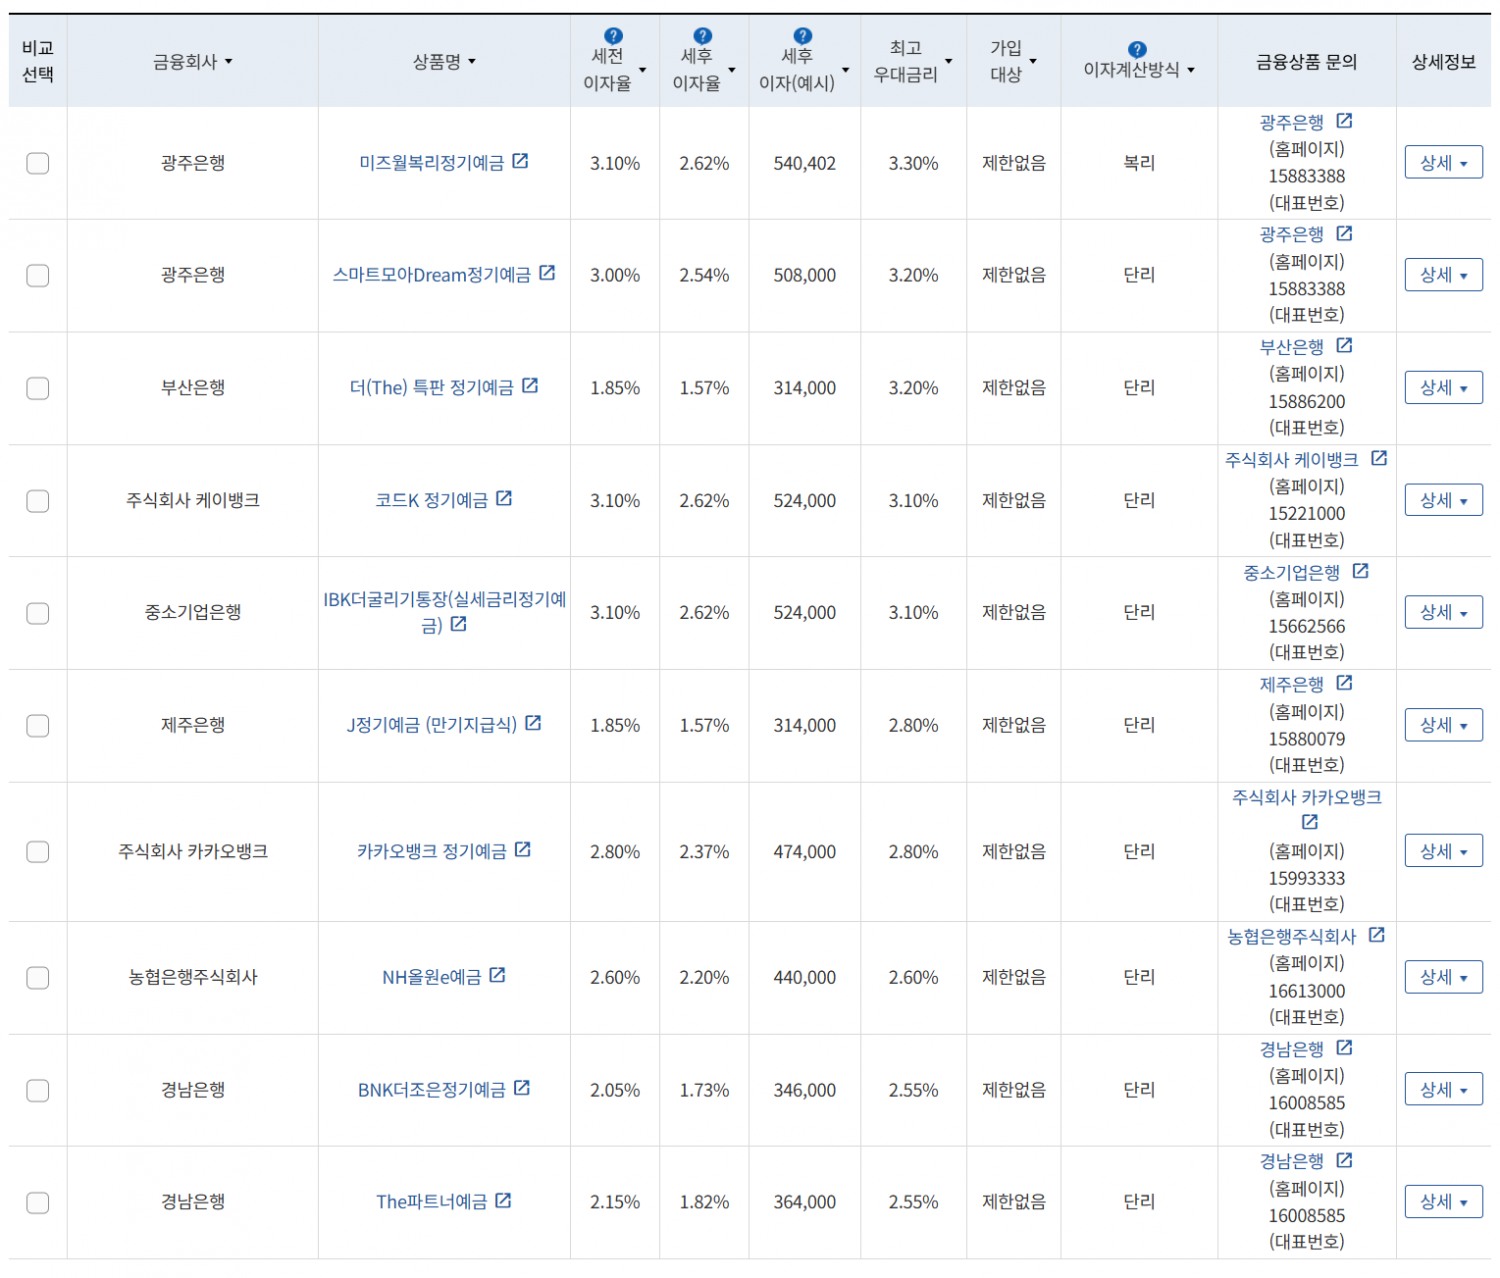Open help icon above 이자계산방식 header
The width and height of the screenshot is (1500, 1278).
[1137, 49]
